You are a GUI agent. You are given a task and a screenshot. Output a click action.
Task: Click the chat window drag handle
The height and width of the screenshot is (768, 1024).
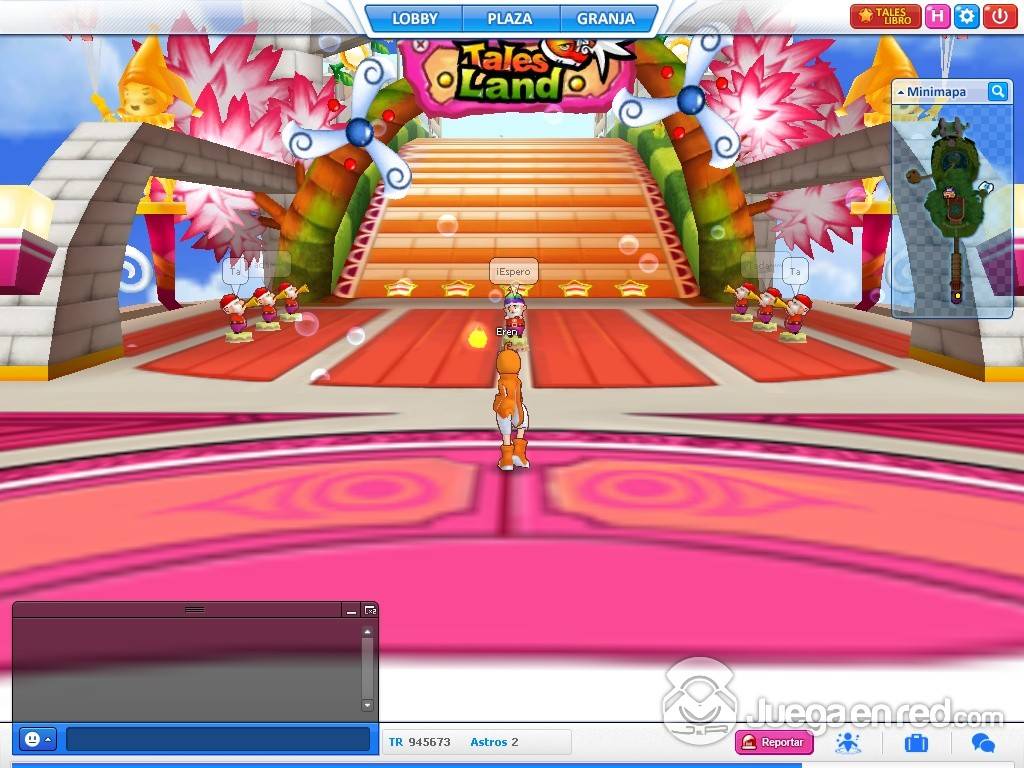coord(195,609)
